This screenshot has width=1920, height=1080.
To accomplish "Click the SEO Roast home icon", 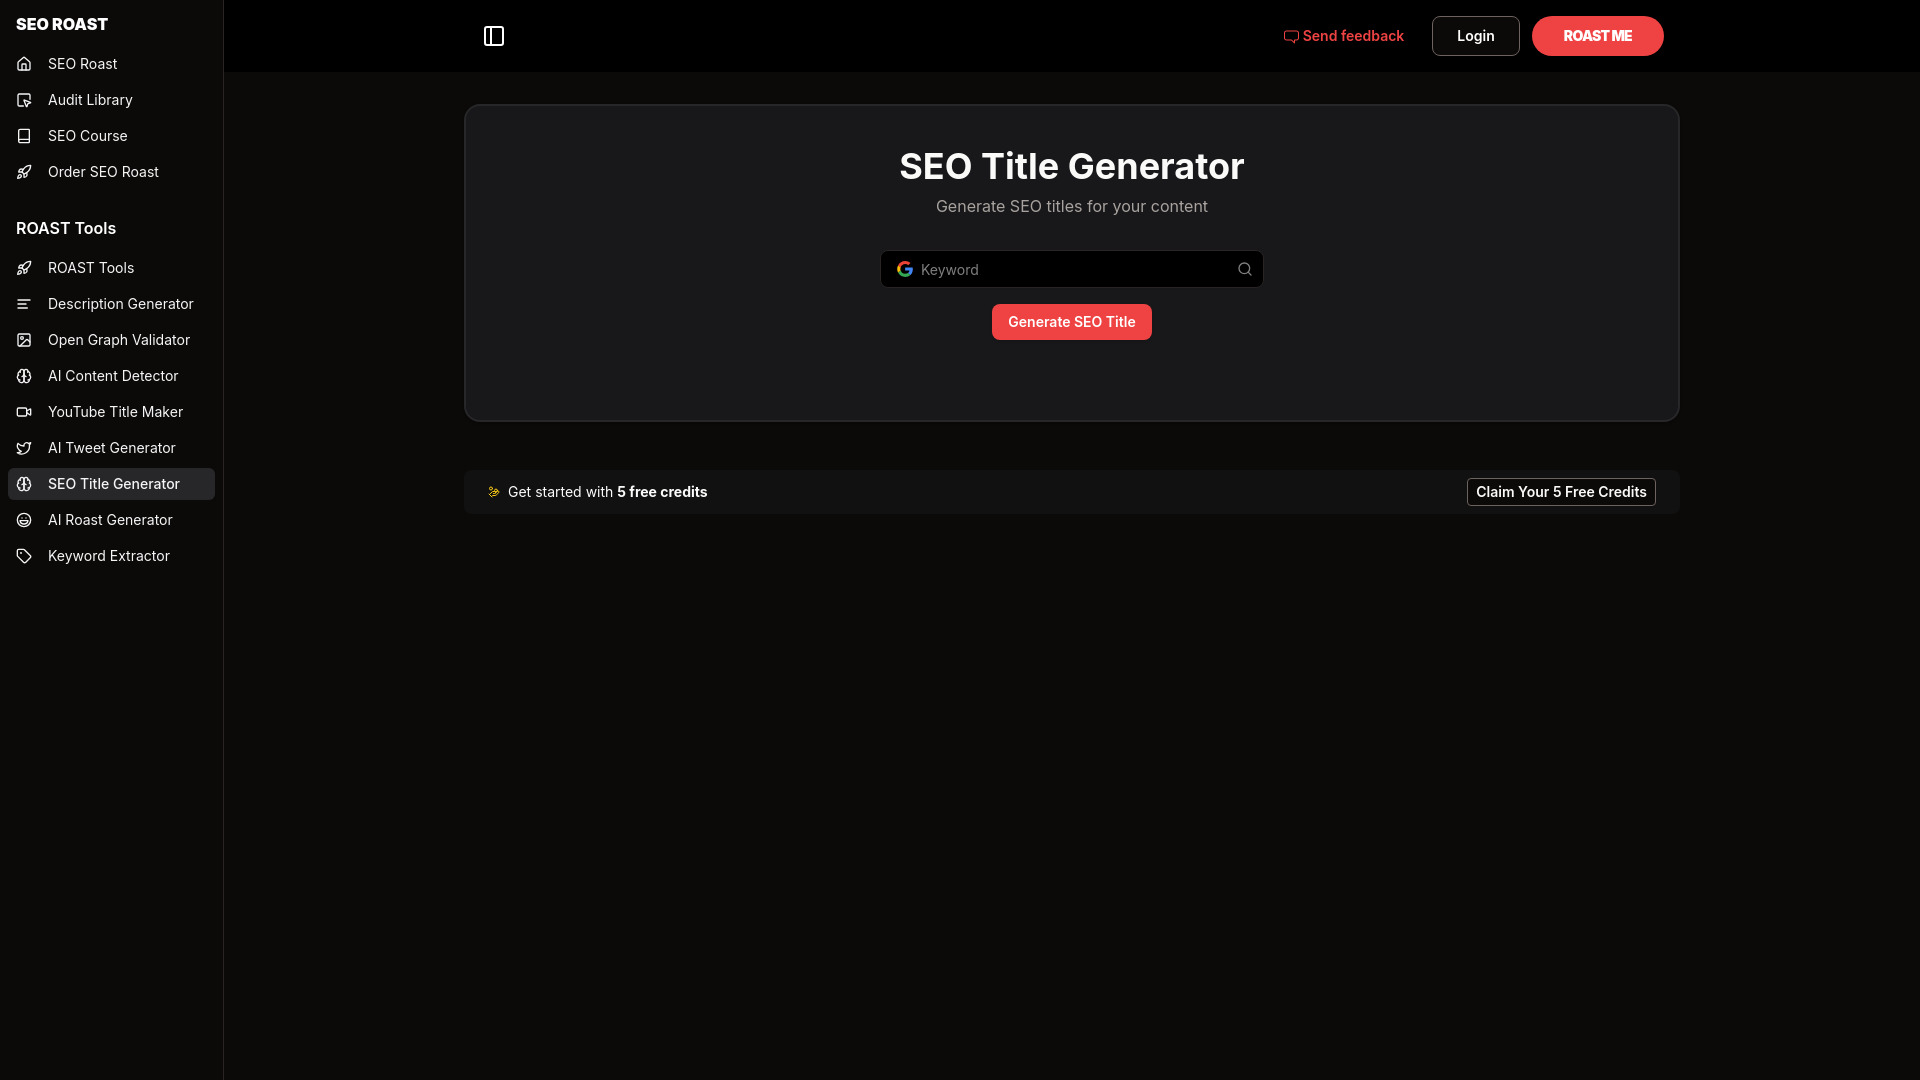I will (x=25, y=63).
